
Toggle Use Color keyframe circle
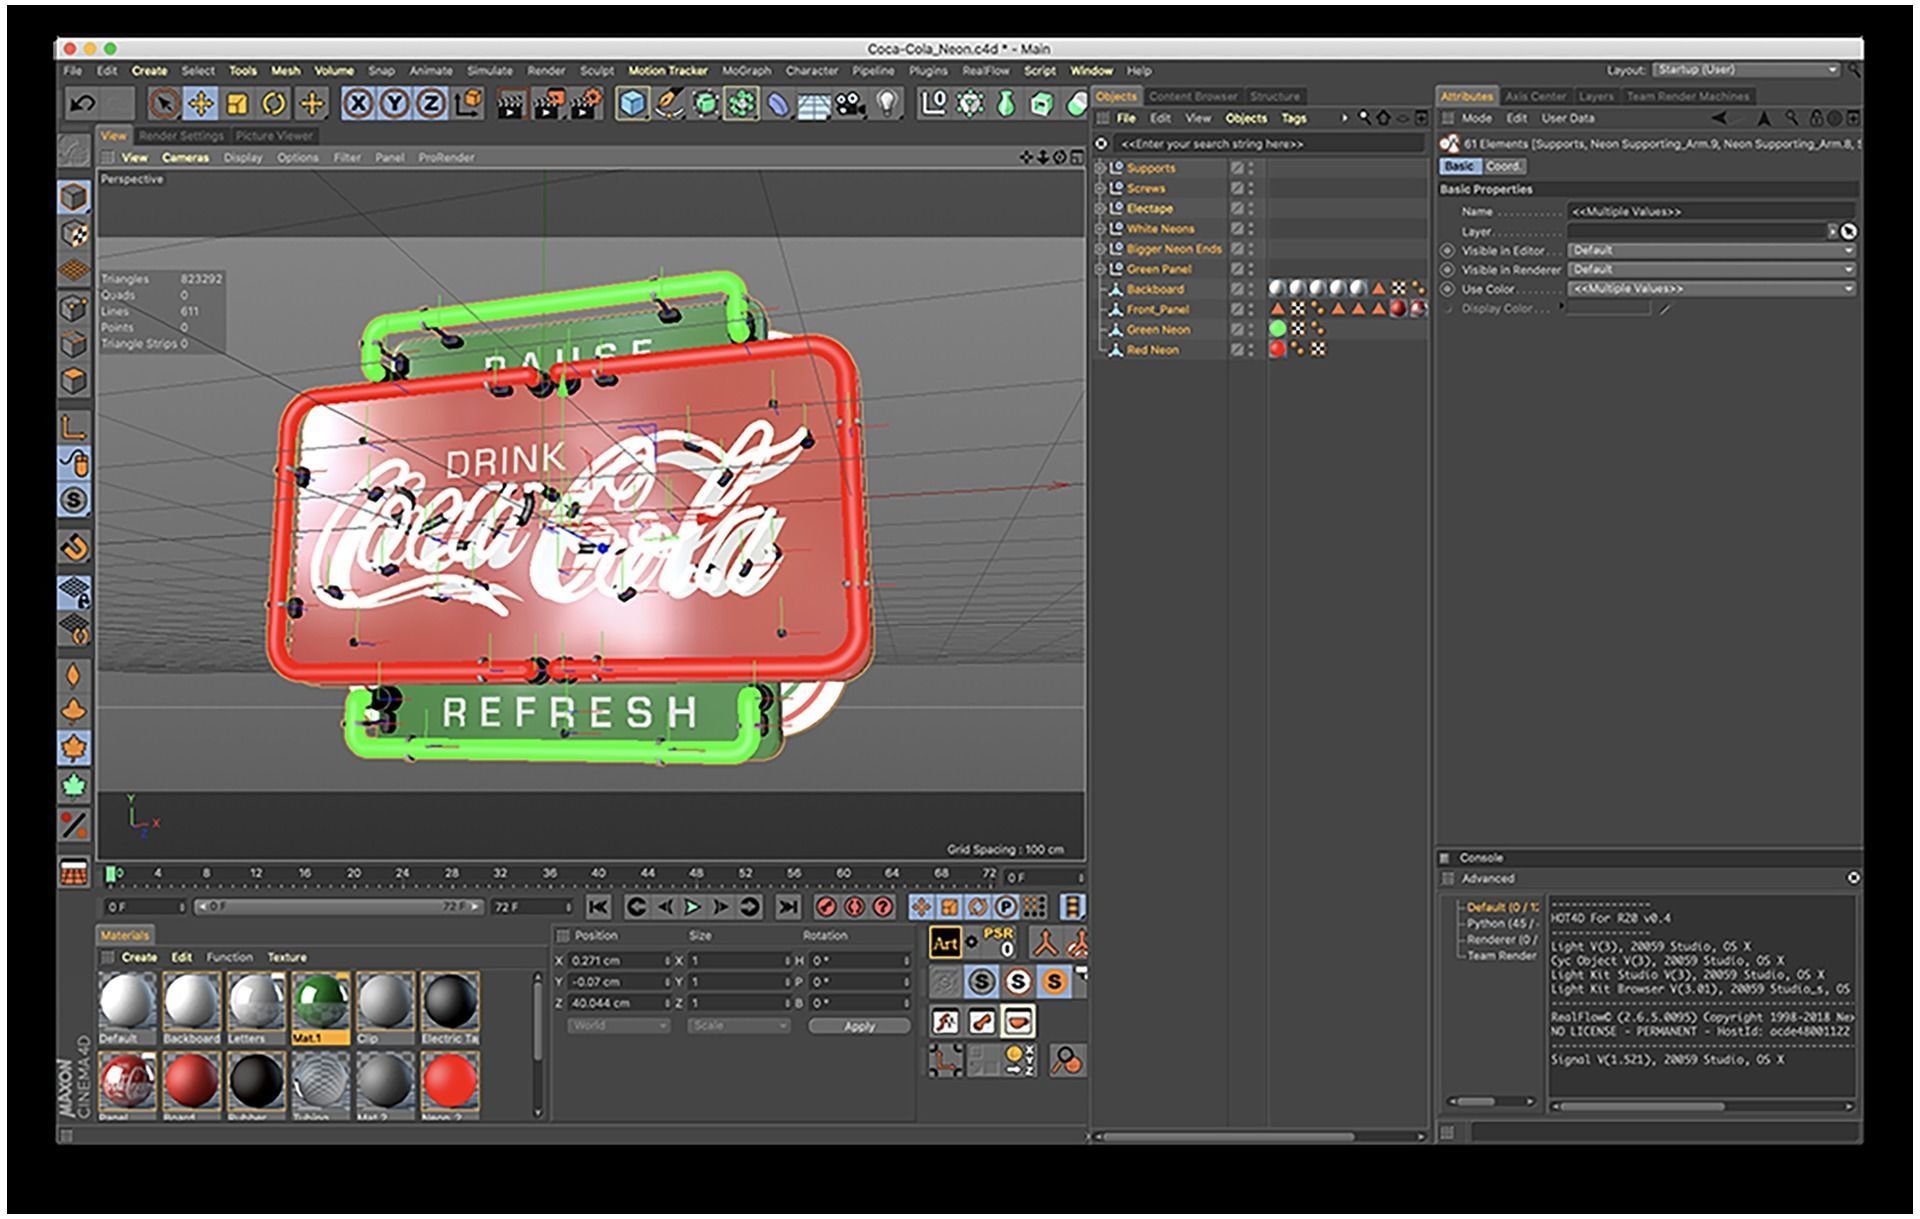point(1447,289)
